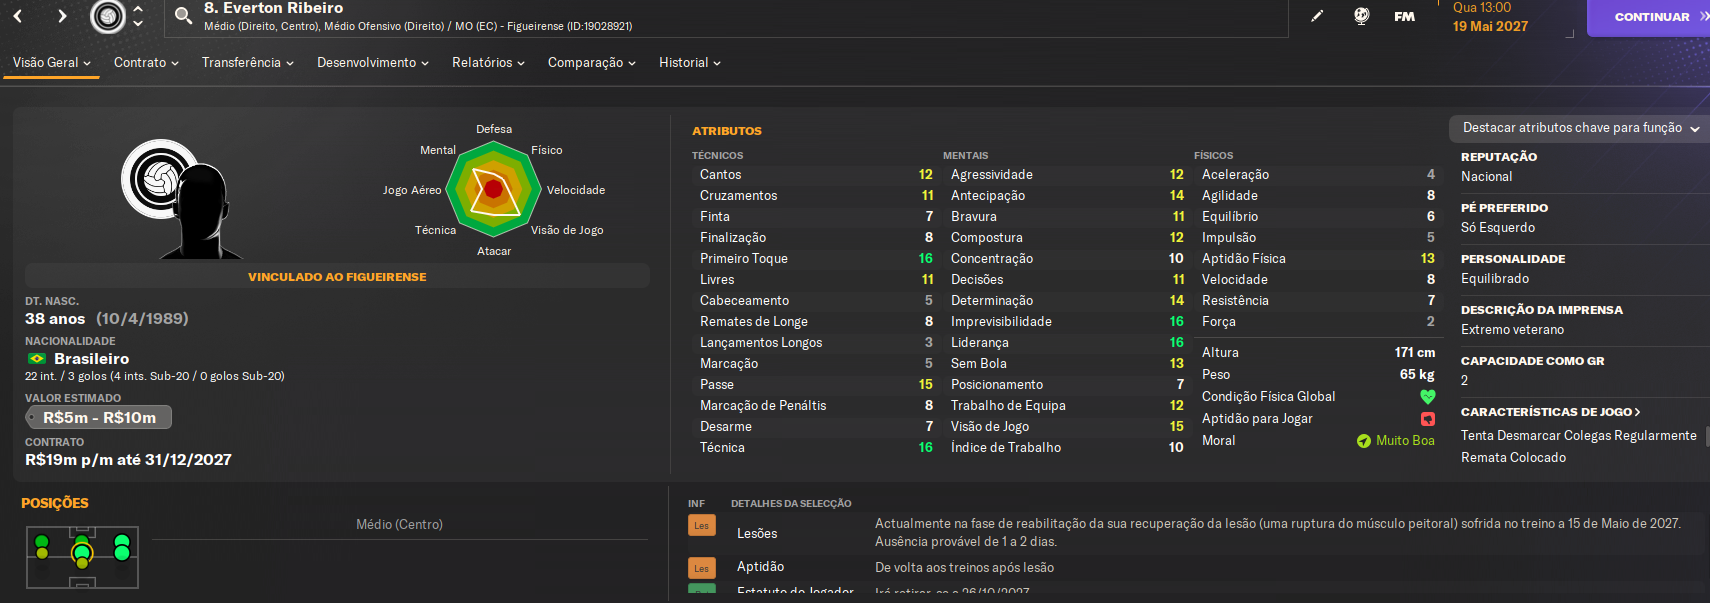Click the orange Les badge beside Lesões
The image size is (1710, 603).
pos(701,526)
